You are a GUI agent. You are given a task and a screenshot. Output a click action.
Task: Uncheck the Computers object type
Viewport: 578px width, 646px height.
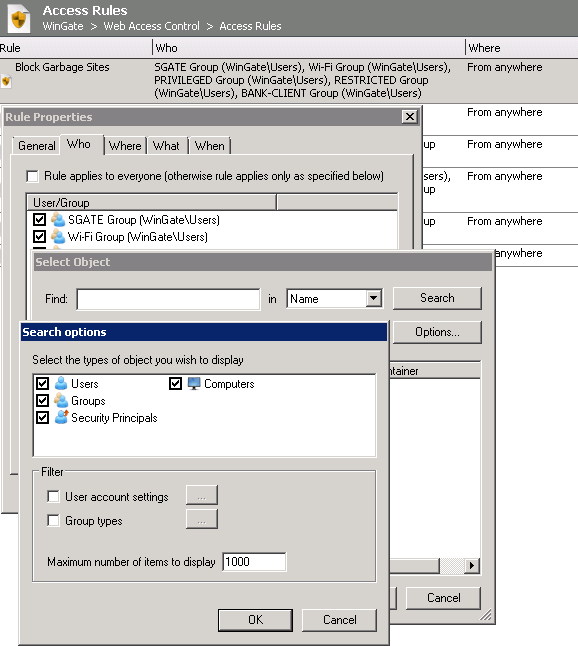click(176, 384)
